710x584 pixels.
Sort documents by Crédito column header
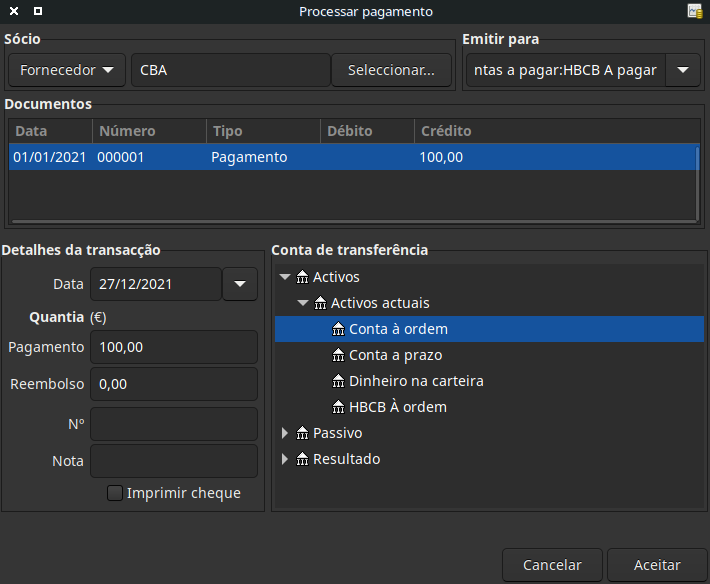pyautogui.click(x=446, y=131)
